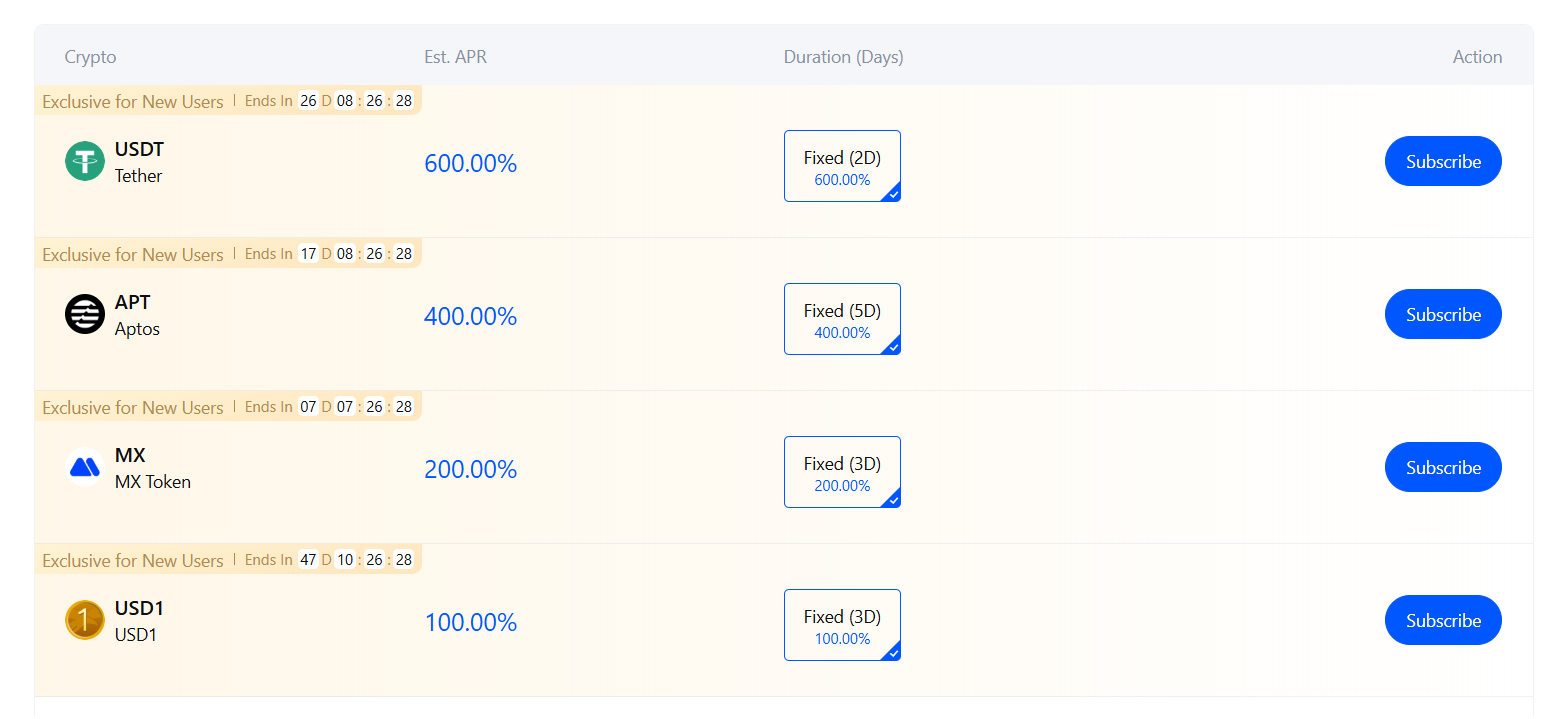Click the 17-day Ends In countdown above APT

(329, 254)
